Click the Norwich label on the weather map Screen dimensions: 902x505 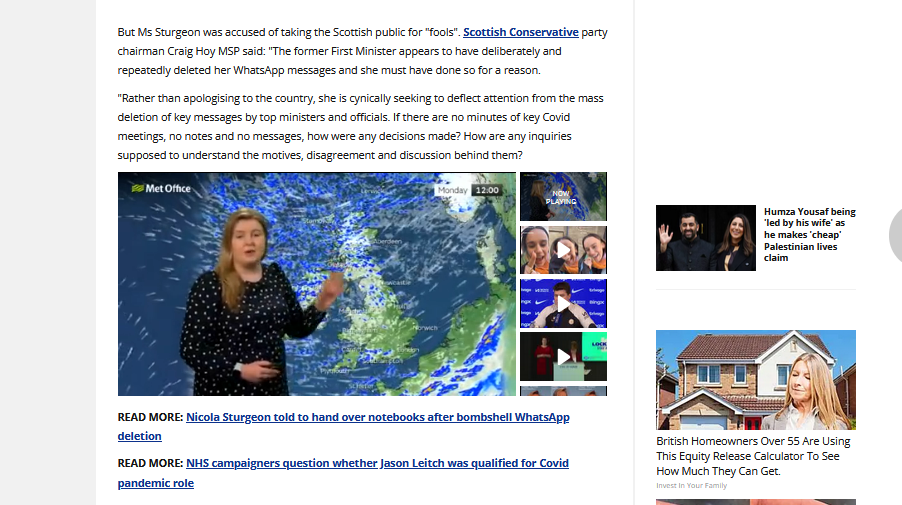(425, 328)
